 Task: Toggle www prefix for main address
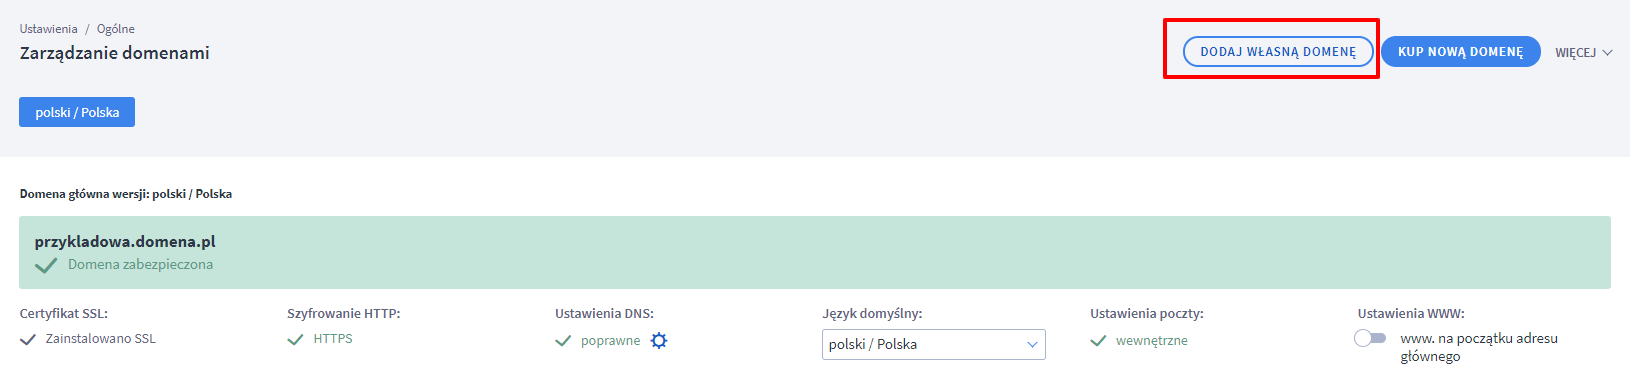click(x=1370, y=338)
